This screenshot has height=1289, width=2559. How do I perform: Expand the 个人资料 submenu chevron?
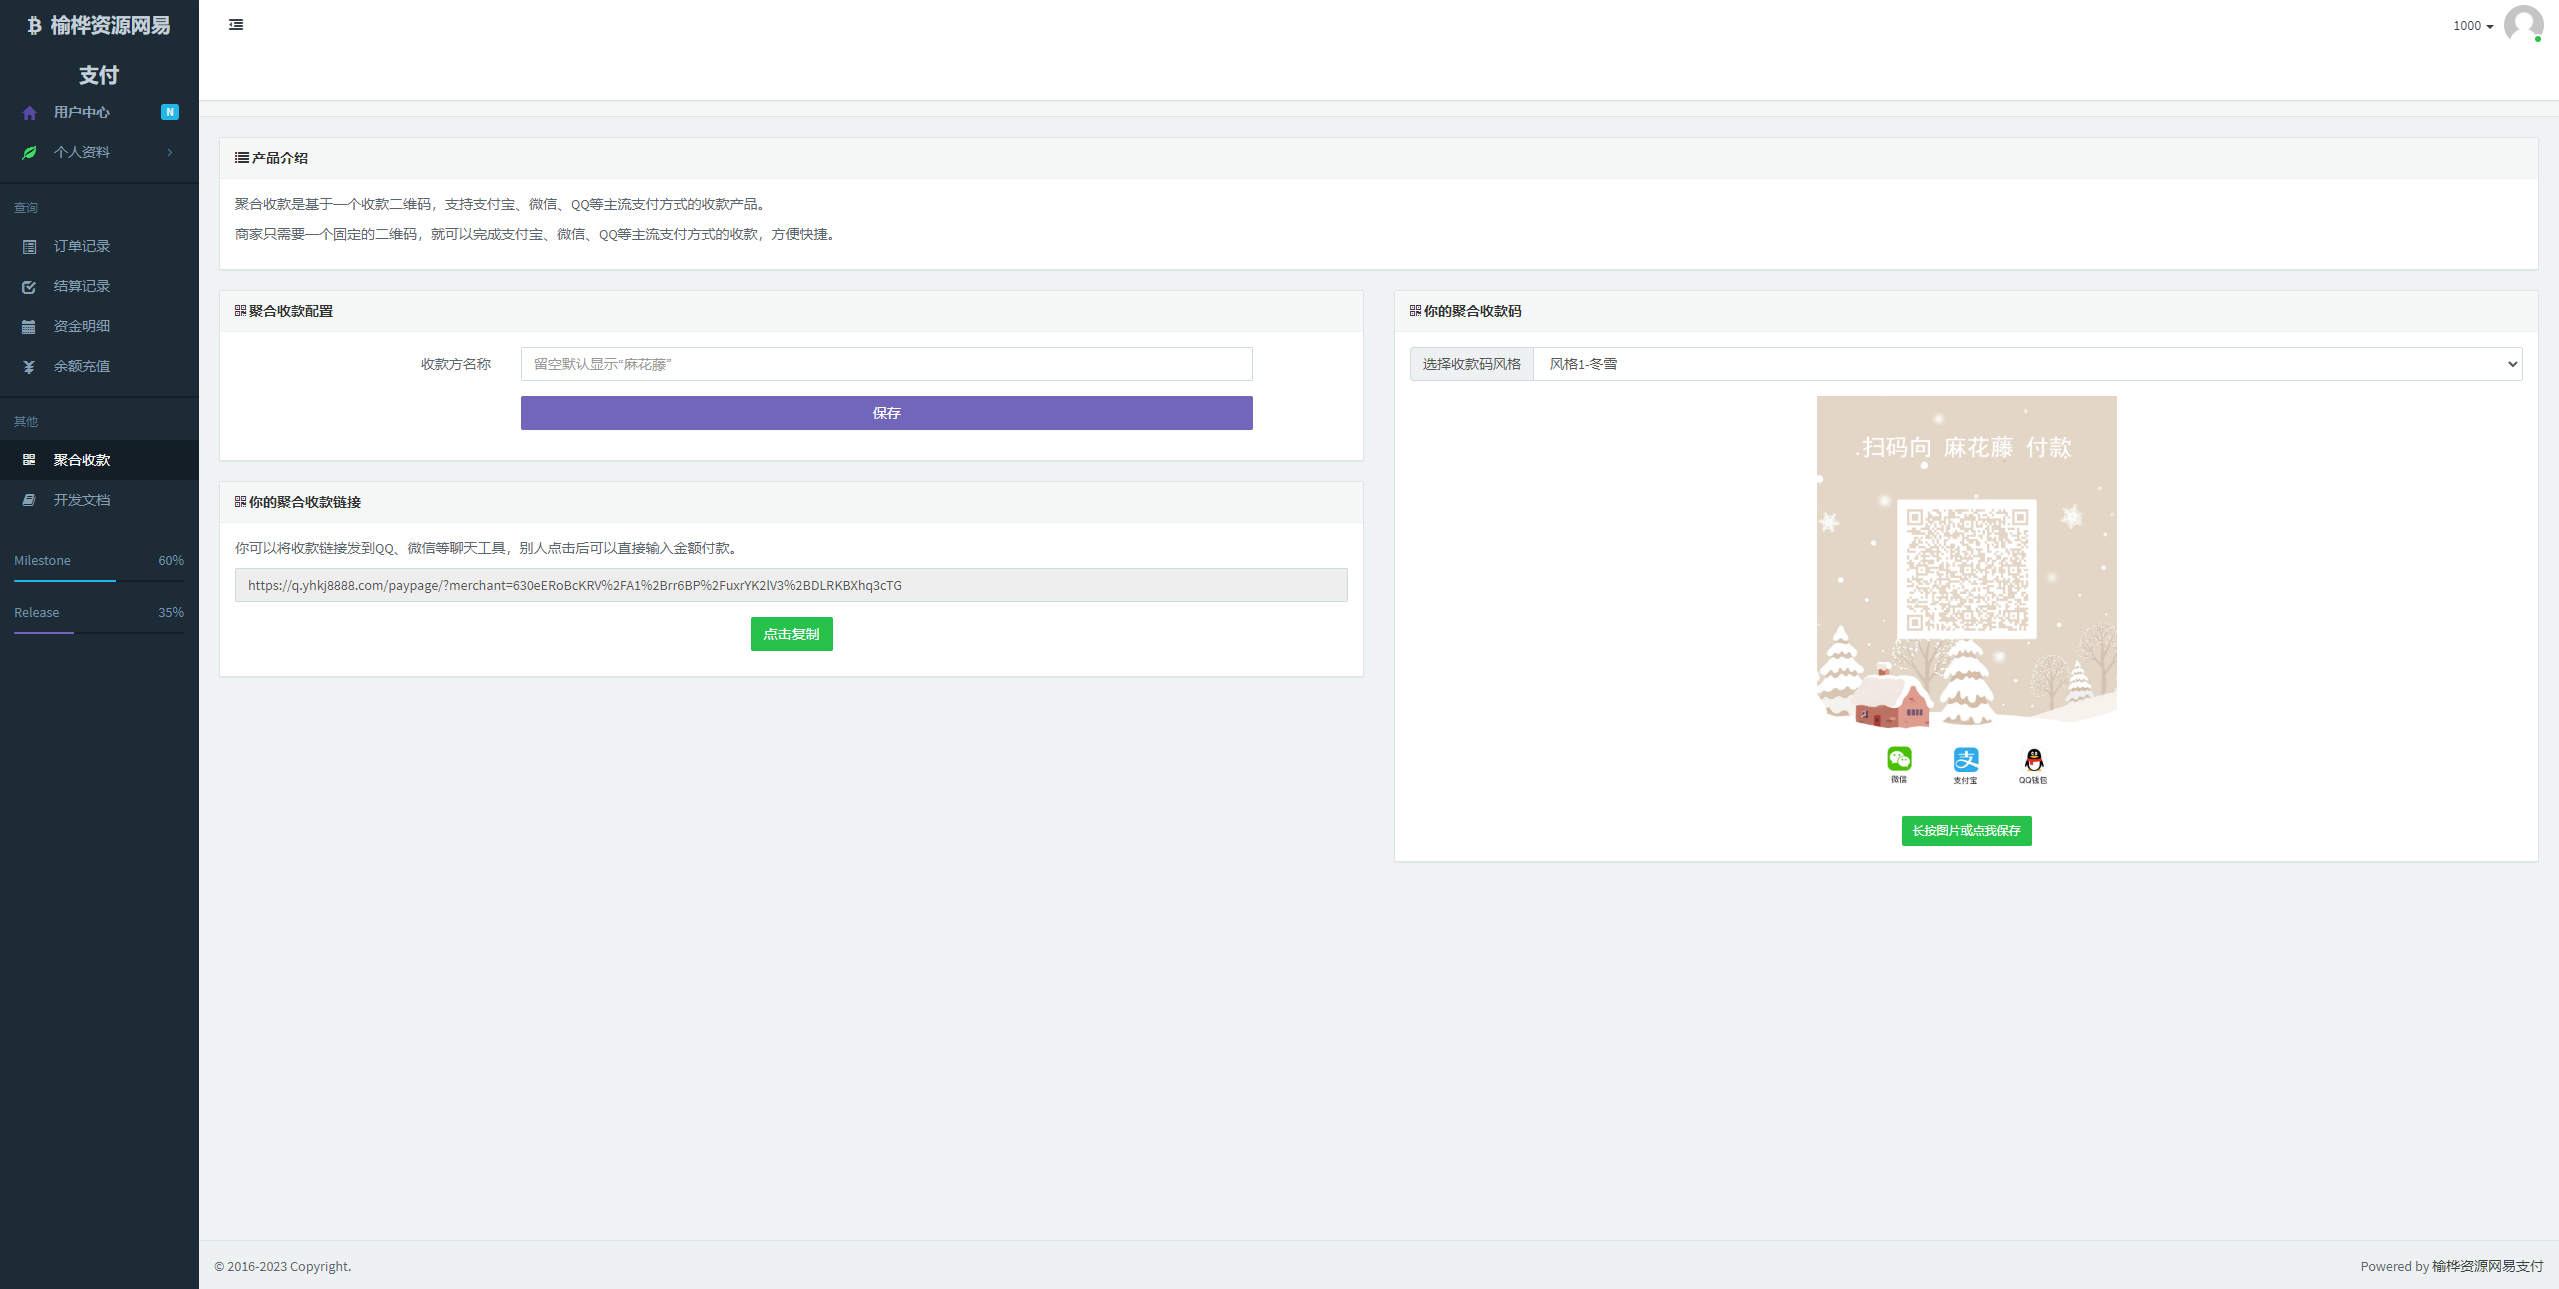[170, 152]
